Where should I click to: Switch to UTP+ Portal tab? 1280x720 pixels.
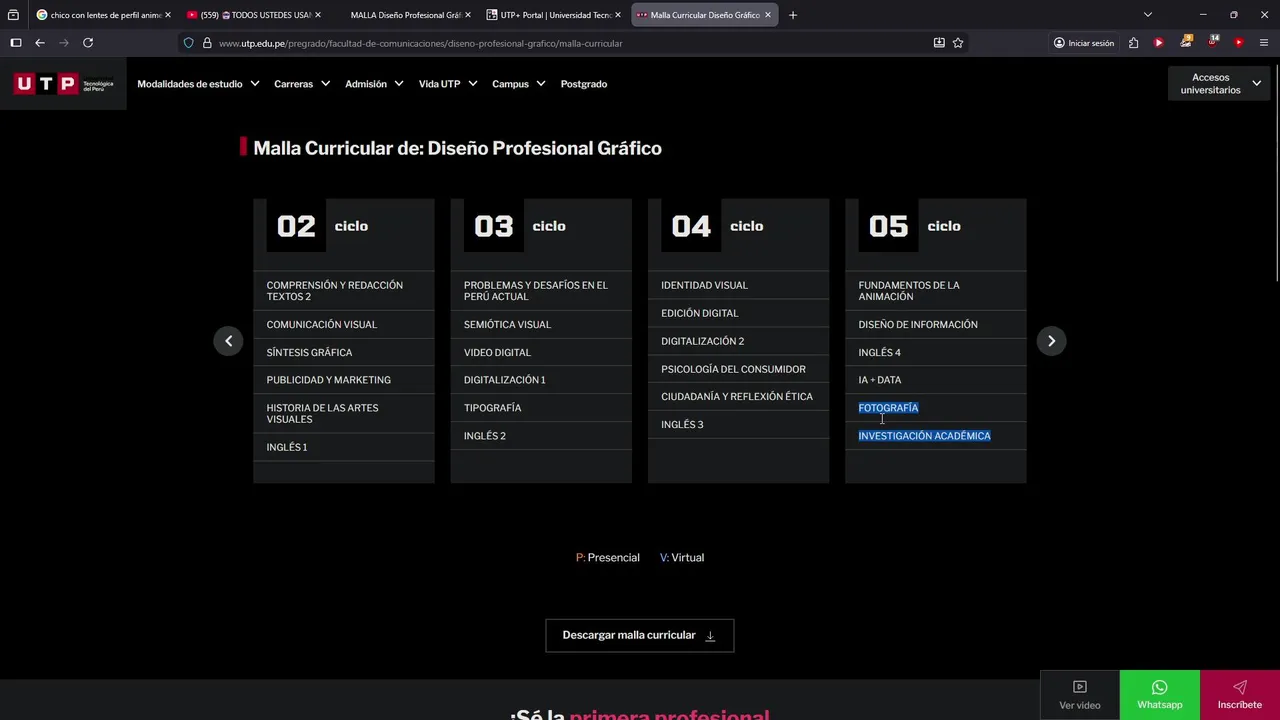[554, 15]
